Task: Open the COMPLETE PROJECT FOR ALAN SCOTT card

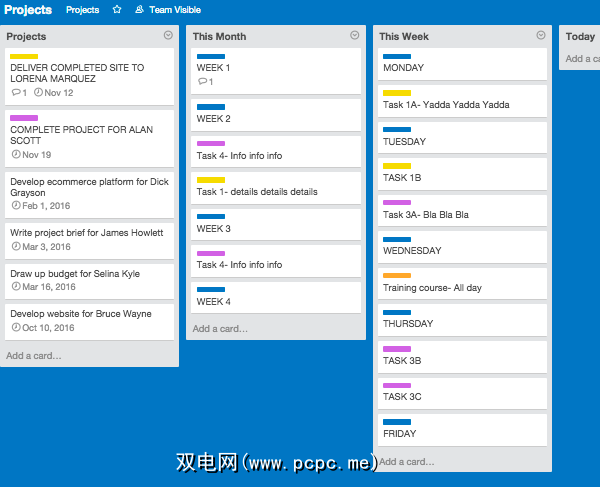Action: click(x=89, y=138)
